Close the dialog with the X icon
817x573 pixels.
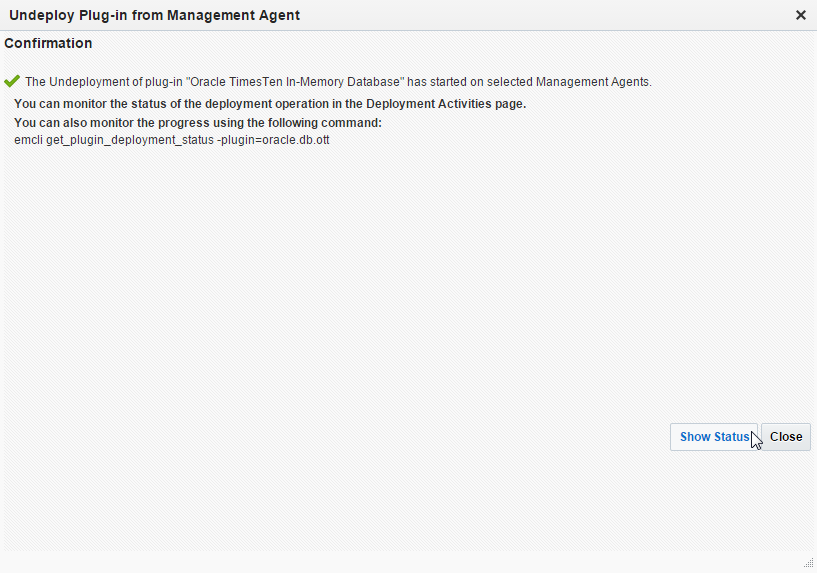click(x=801, y=15)
